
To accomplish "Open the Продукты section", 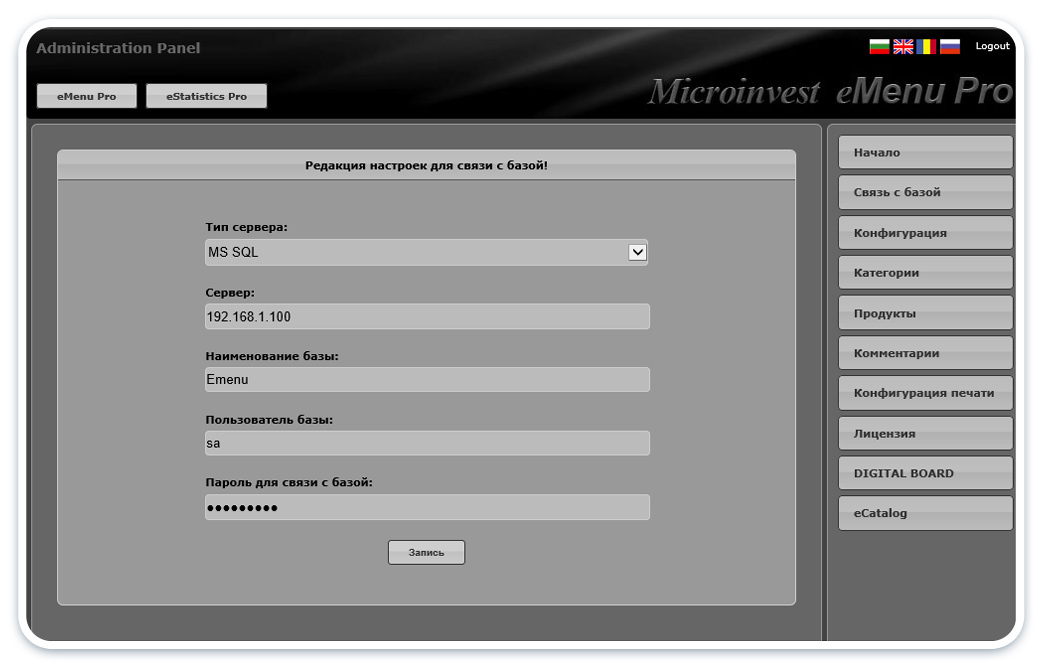I will point(925,313).
